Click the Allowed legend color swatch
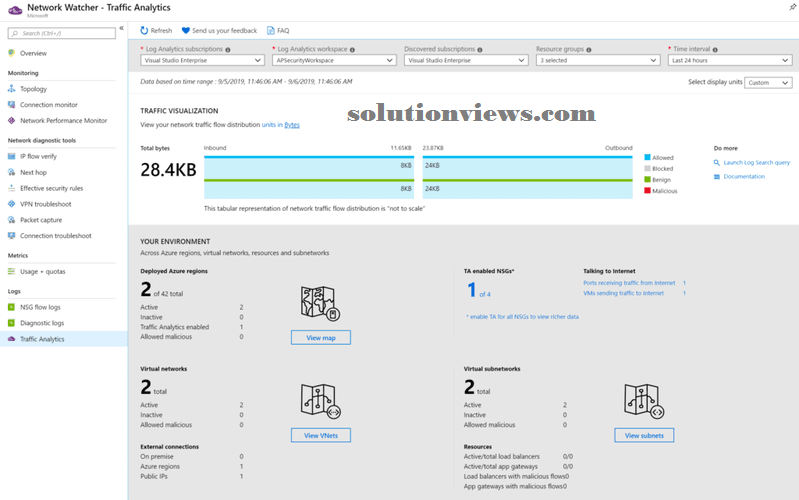This screenshot has height=500, width=799. (647, 157)
